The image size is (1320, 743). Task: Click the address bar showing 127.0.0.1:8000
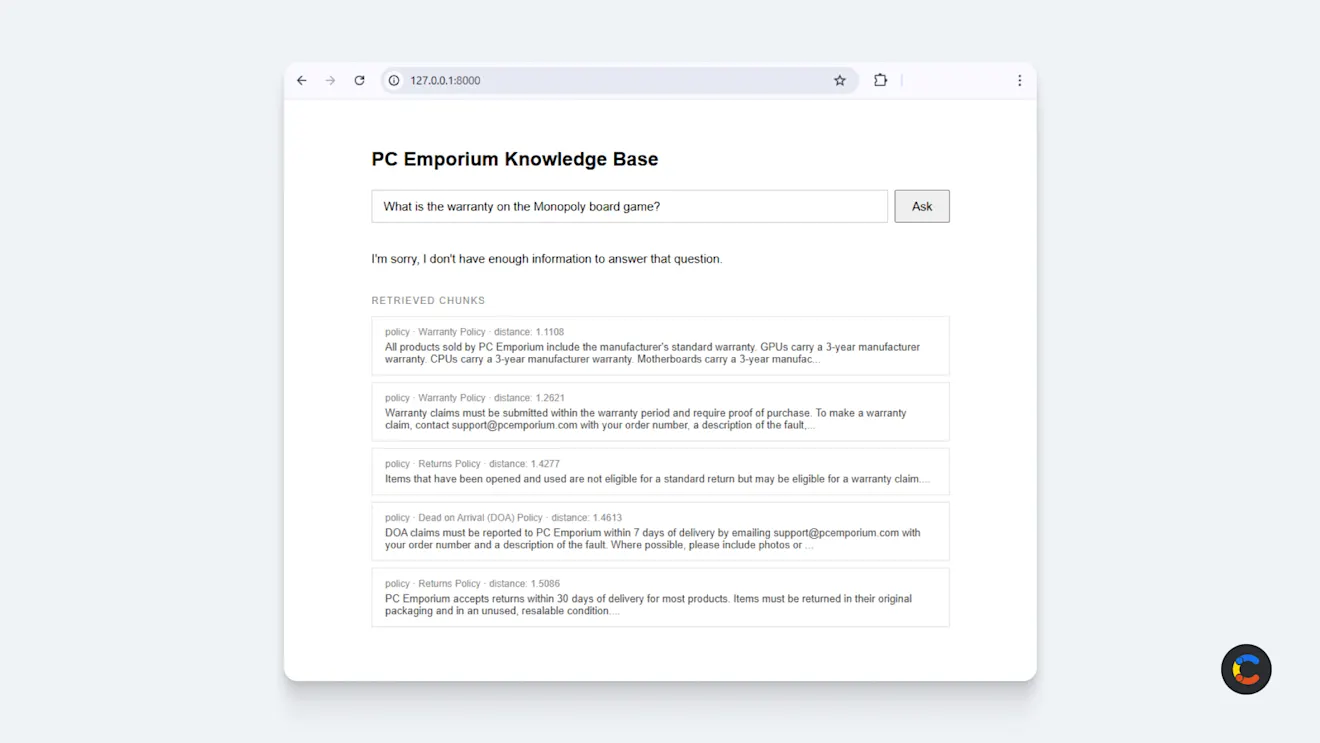tap(618, 80)
